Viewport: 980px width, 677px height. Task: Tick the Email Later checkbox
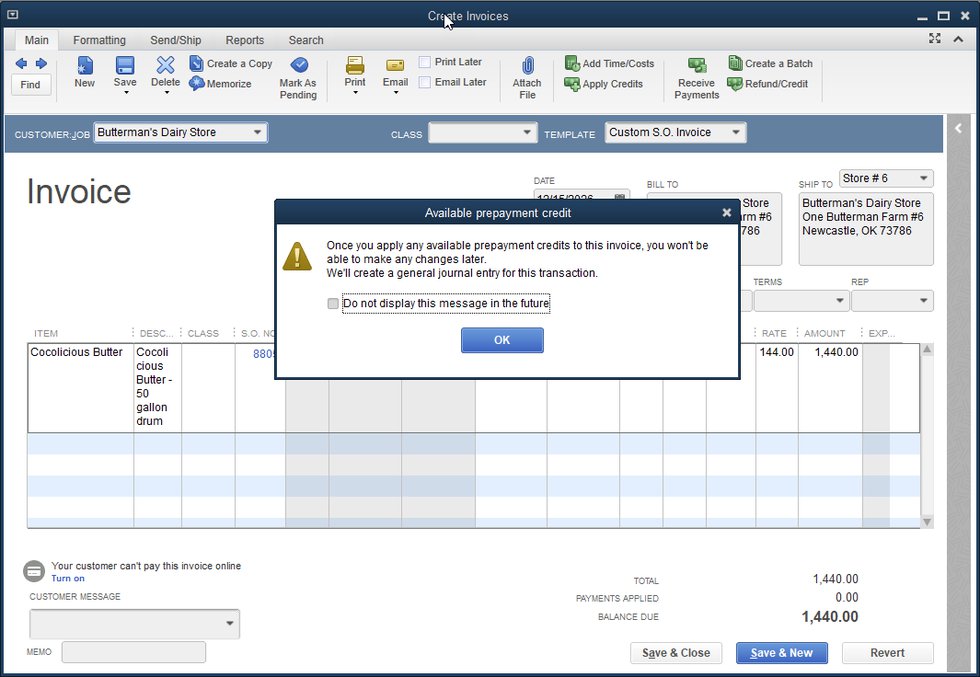425,83
